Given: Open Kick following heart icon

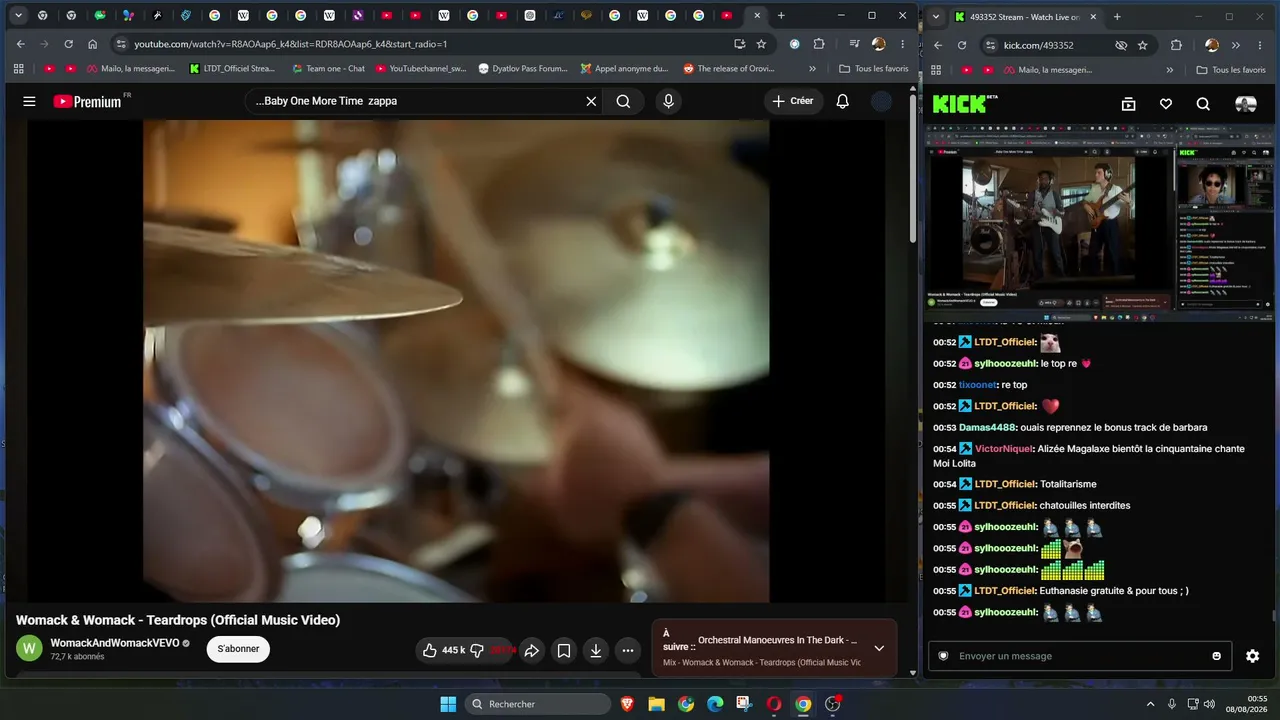Looking at the screenshot, I should point(1166,104).
